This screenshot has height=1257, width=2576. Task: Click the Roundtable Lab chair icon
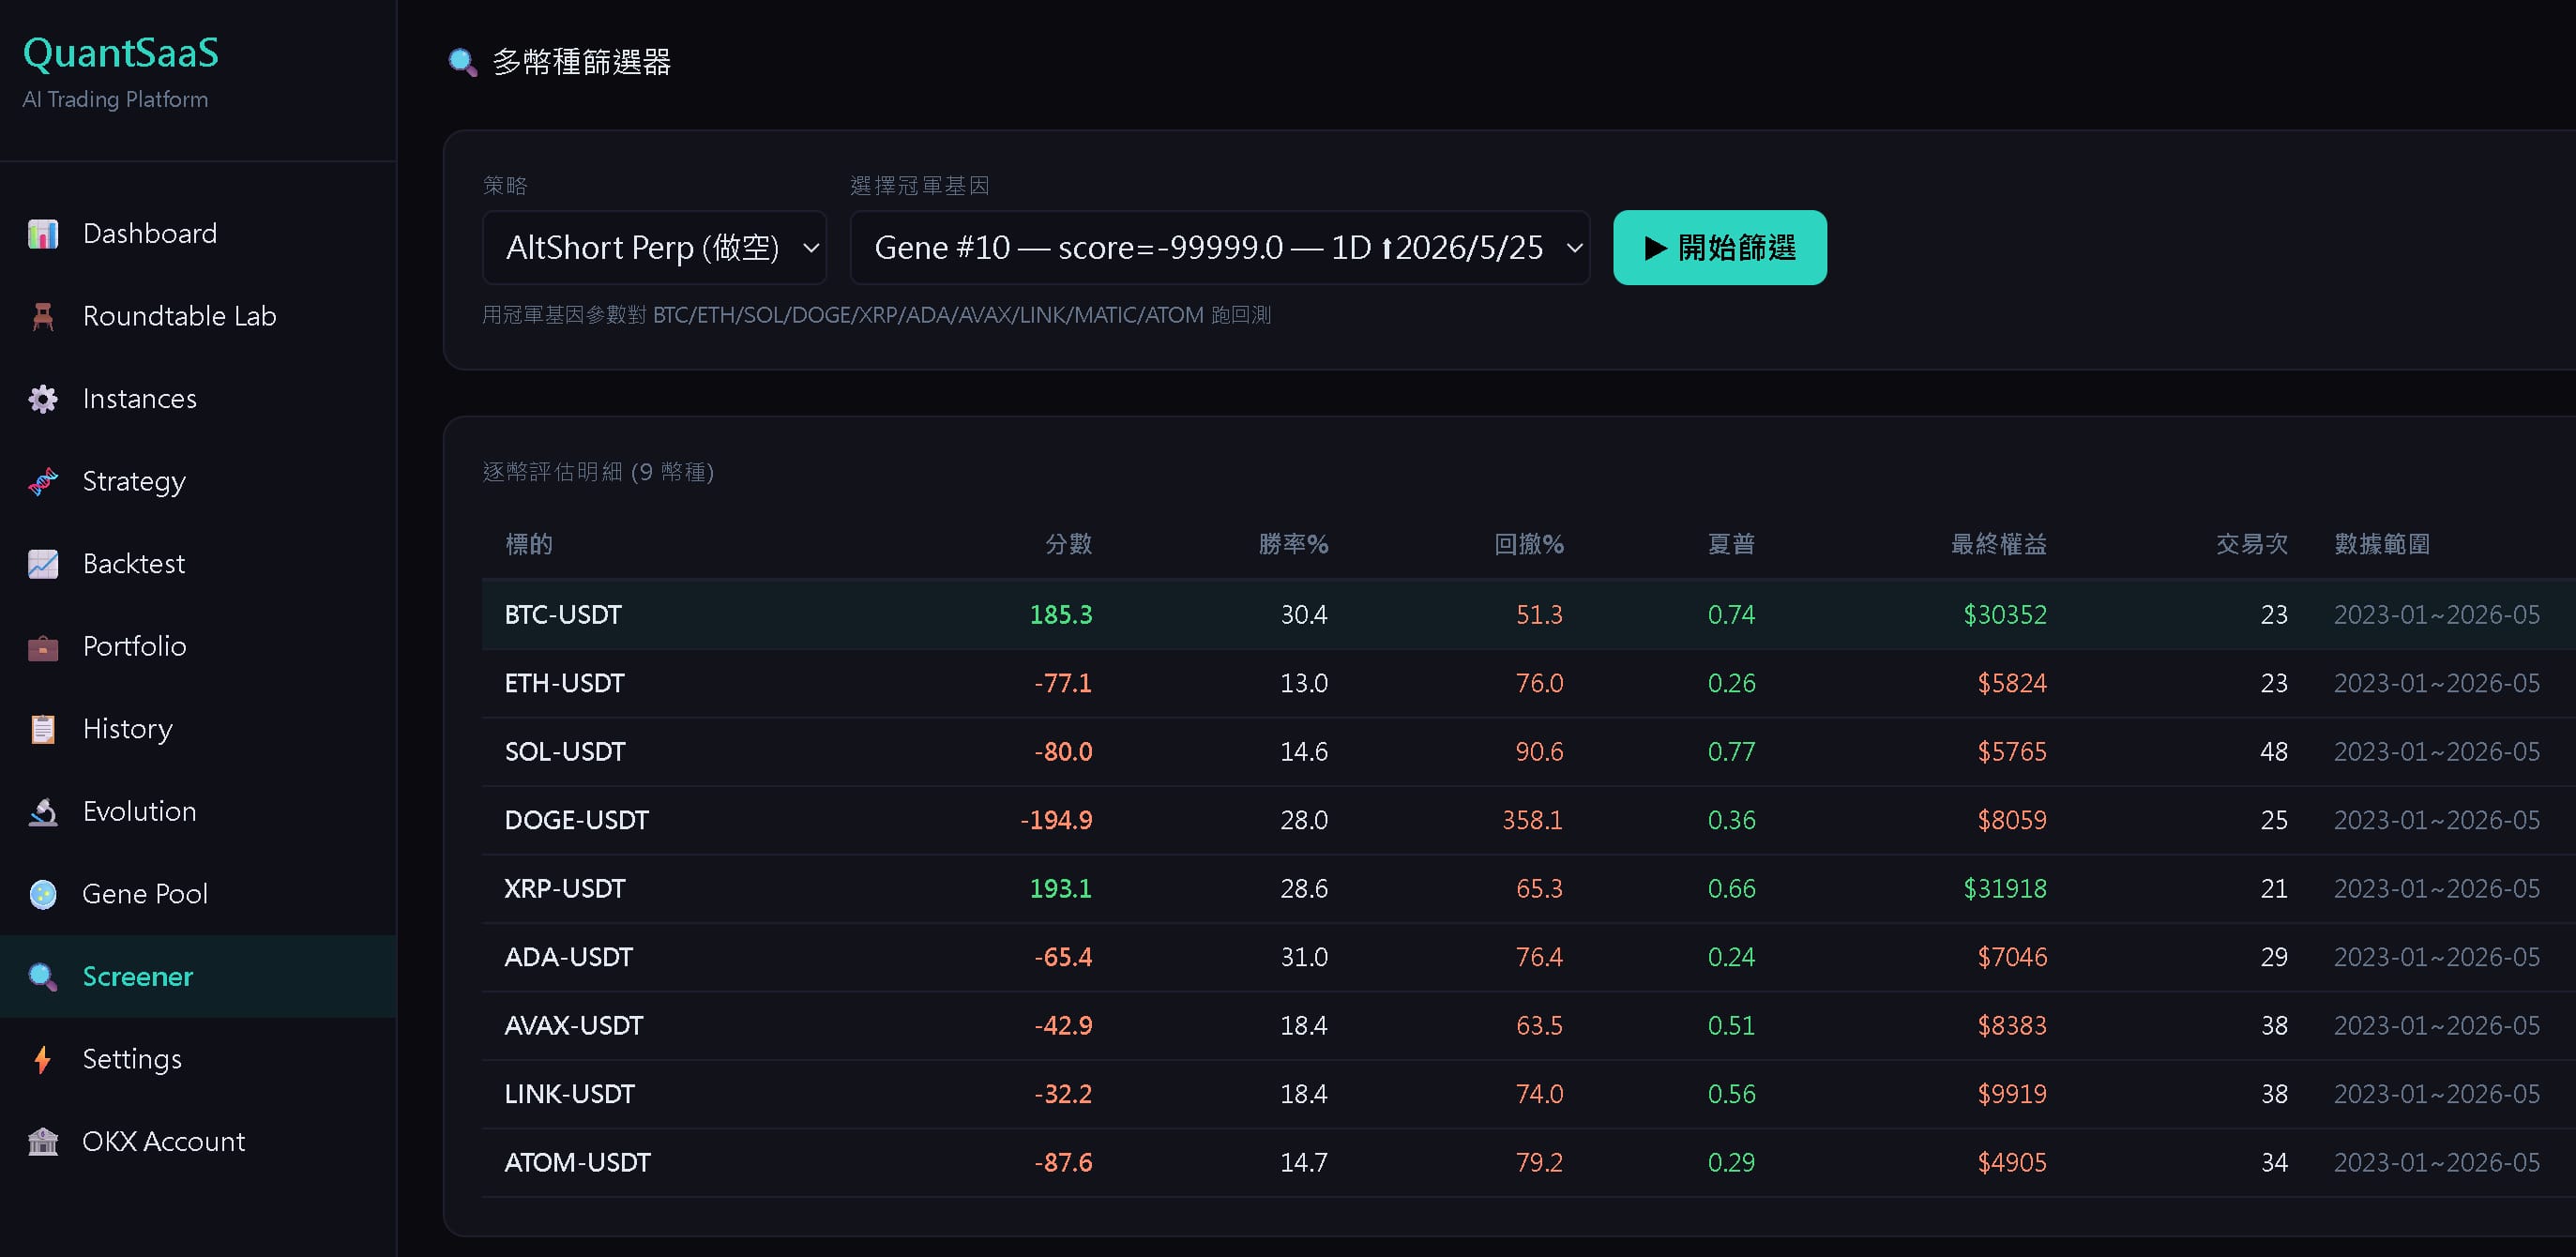click(x=43, y=316)
